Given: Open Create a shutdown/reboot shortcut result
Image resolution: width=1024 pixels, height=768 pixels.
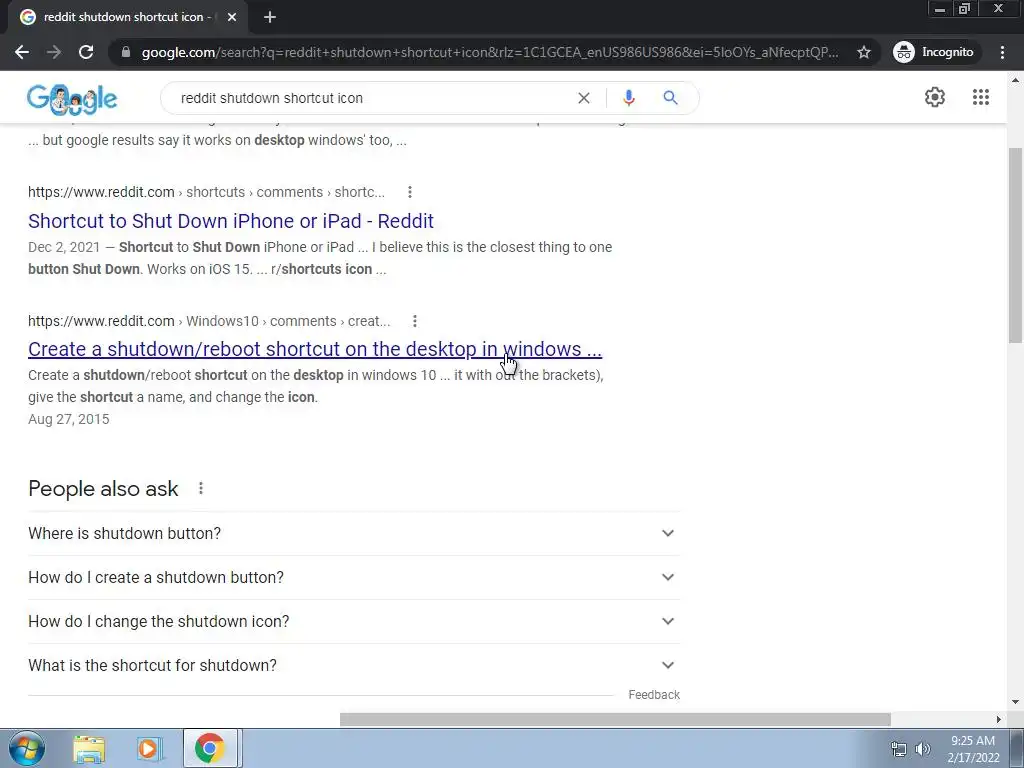Looking at the screenshot, I should pos(315,349).
